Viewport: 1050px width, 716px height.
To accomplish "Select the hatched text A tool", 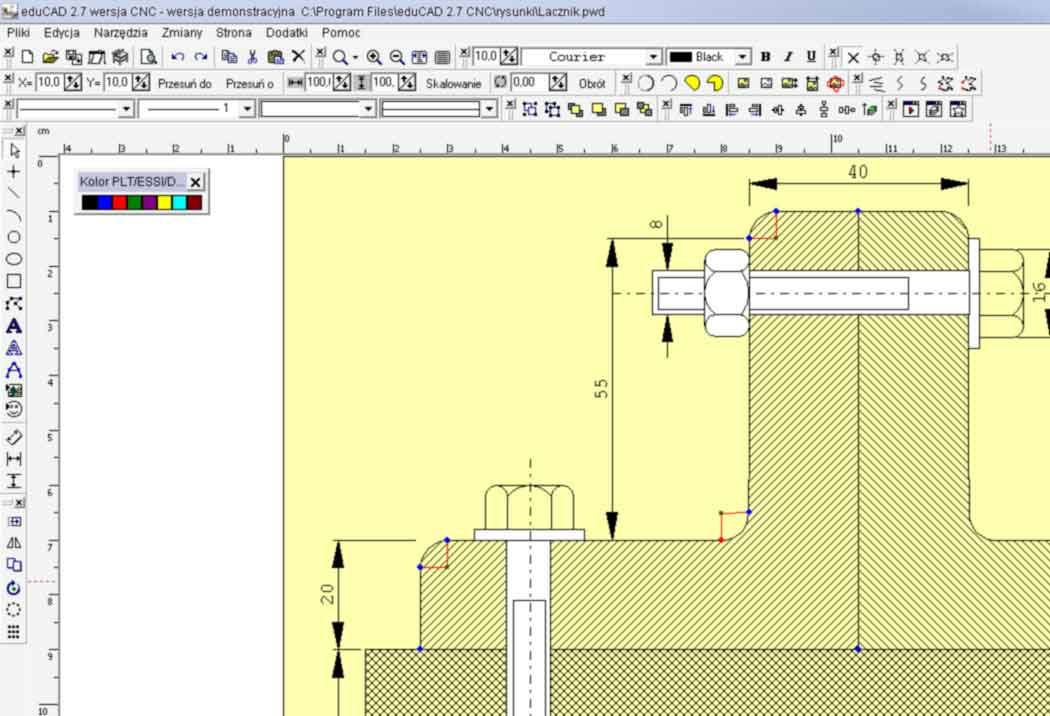I will pos(13,348).
